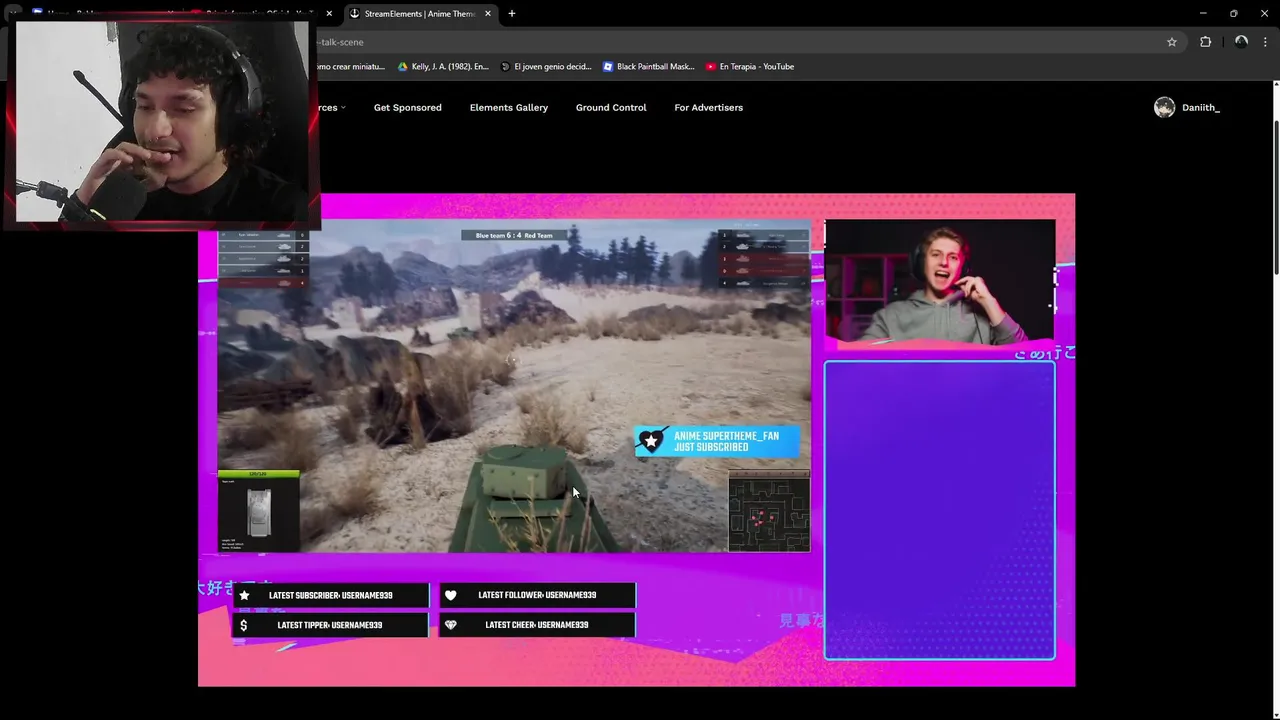This screenshot has height=720, width=1280.
Task: Minimize the Chrome window
Action: click(x=1203, y=14)
